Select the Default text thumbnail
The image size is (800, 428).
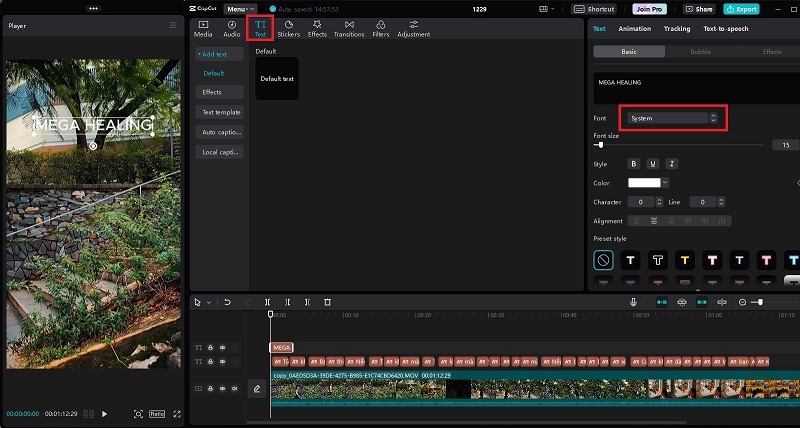click(x=277, y=78)
